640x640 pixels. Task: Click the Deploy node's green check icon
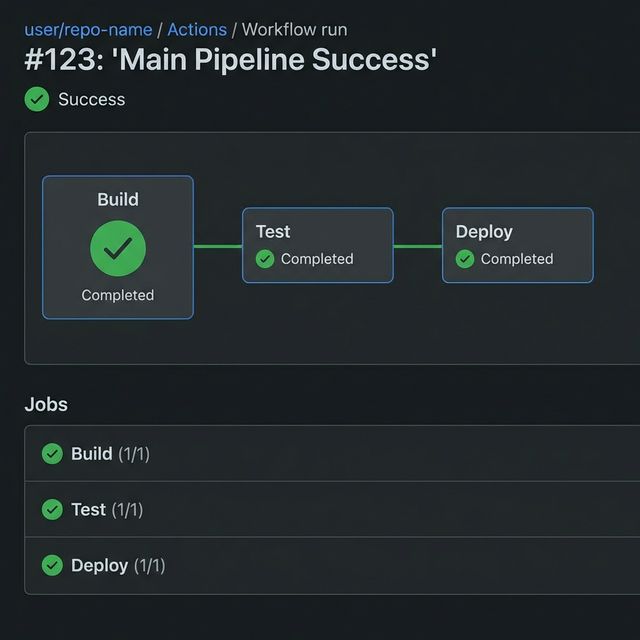coord(465,259)
